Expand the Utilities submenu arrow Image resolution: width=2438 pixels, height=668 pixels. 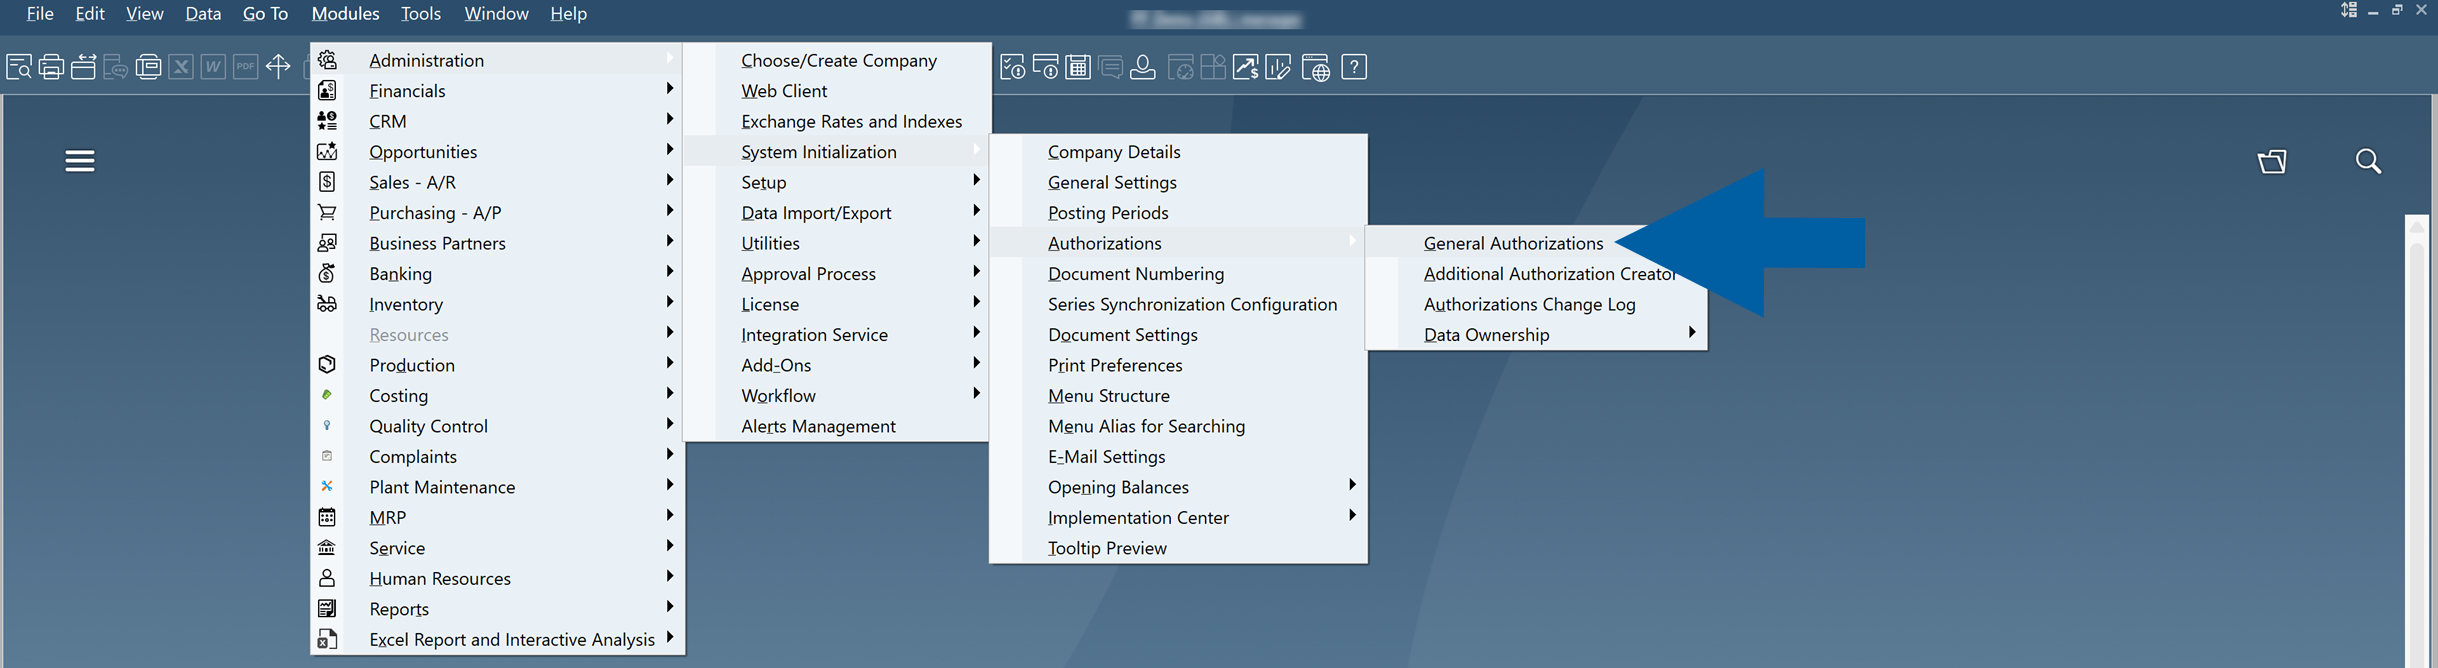click(x=976, y=241)
